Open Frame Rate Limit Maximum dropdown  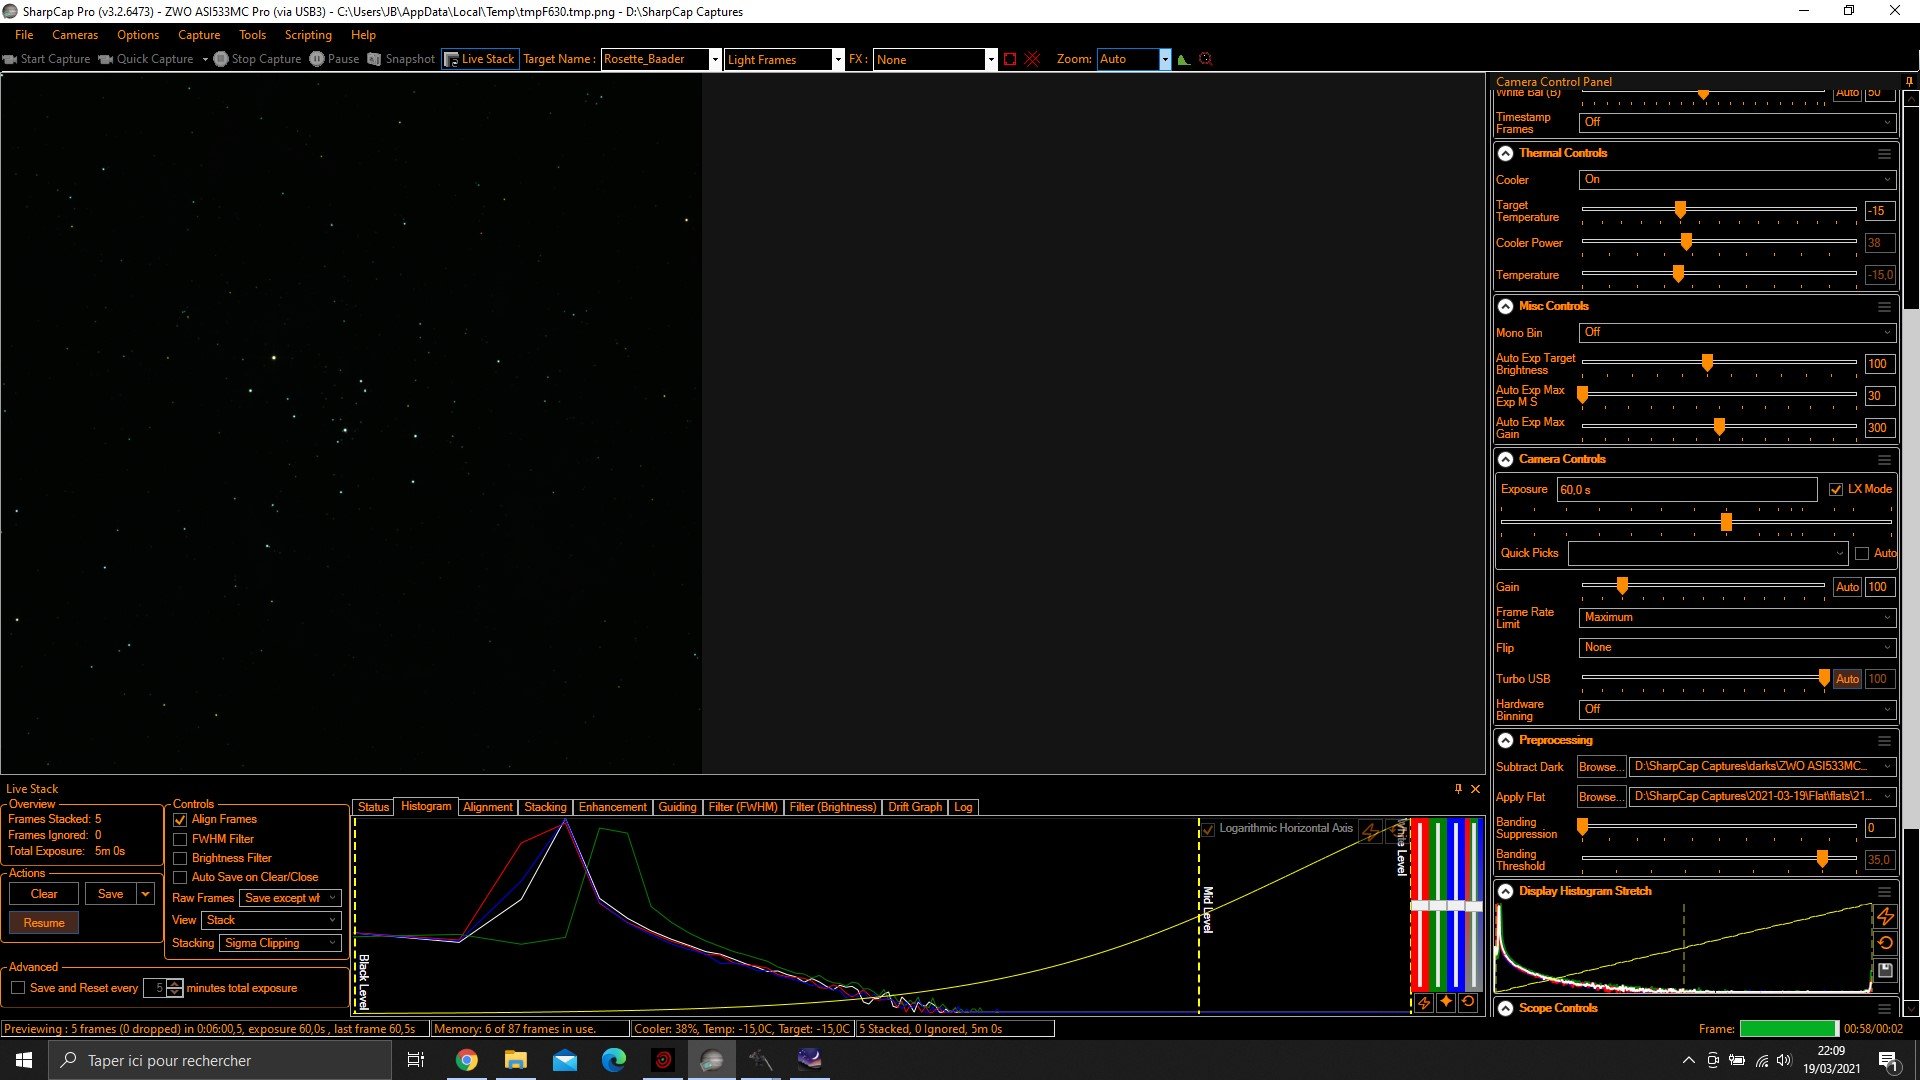pyautogui.click(x=1737, y=617)
